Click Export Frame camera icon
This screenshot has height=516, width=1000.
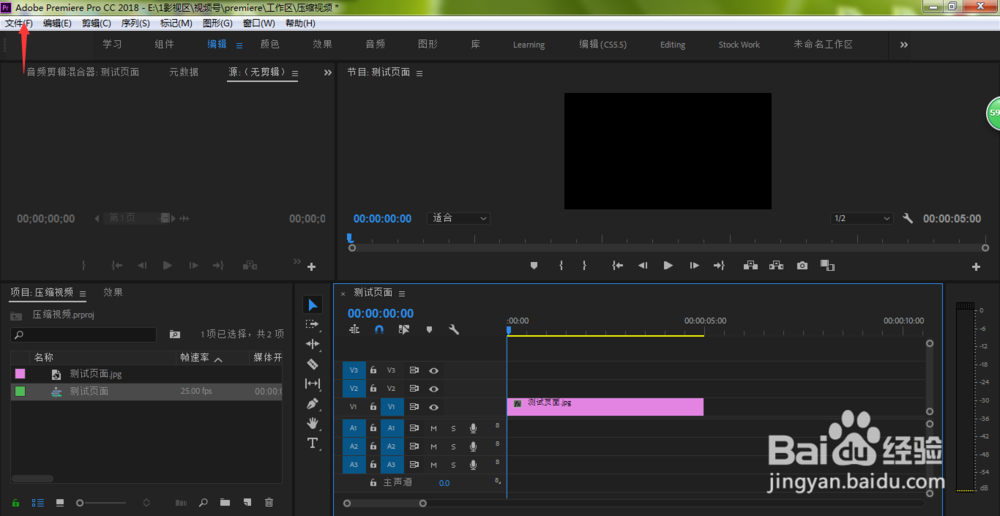point(802,265)
